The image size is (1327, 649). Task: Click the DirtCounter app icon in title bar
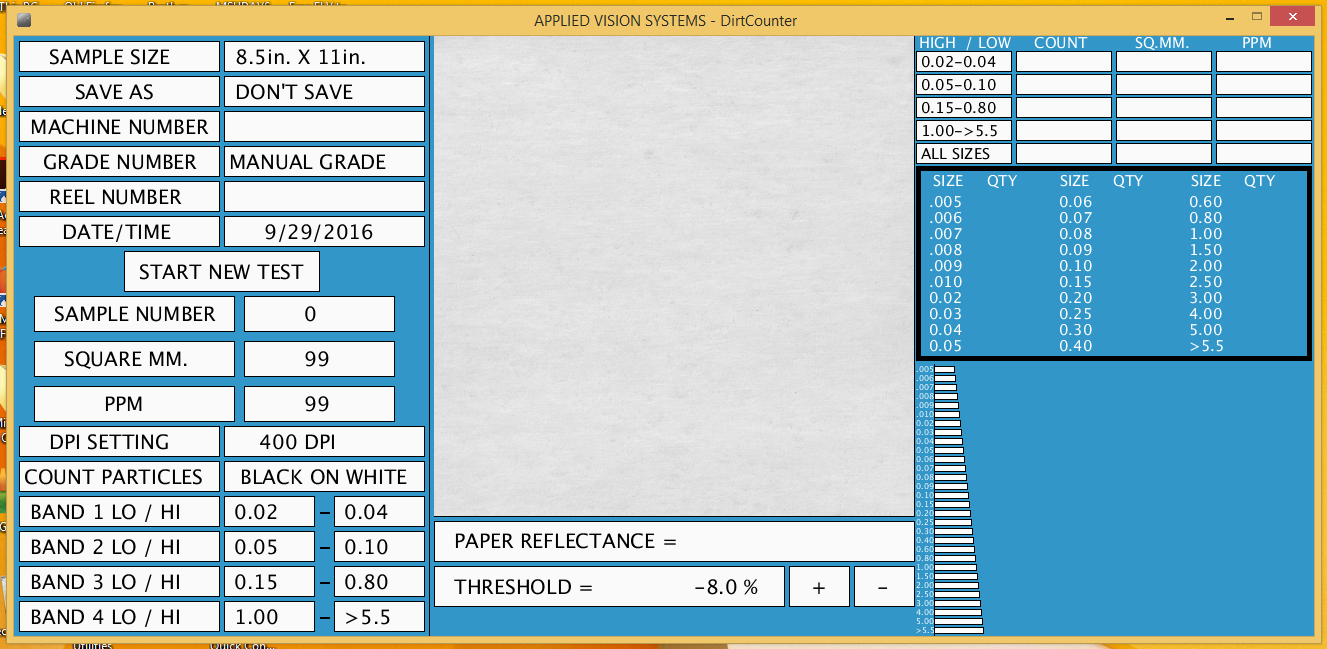click(x=25, y=20)
